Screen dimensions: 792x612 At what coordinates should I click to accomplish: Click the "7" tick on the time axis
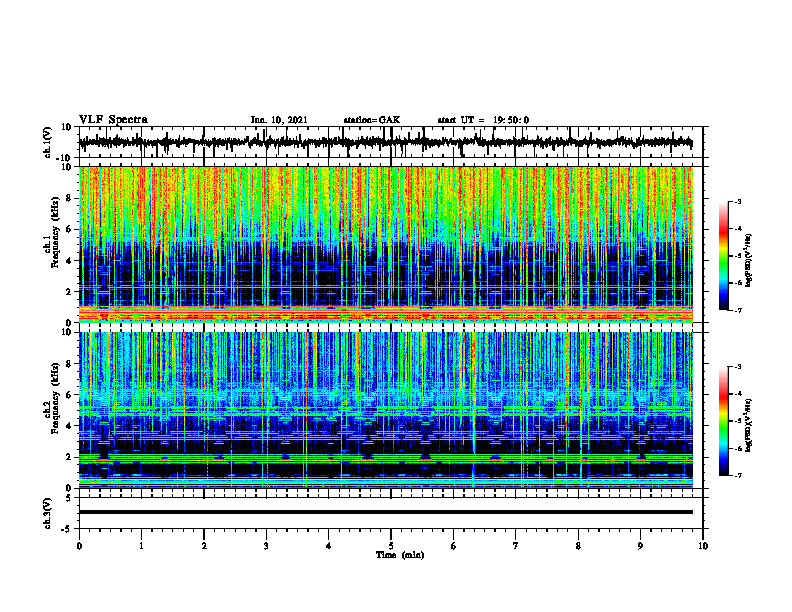pos(516,546)
